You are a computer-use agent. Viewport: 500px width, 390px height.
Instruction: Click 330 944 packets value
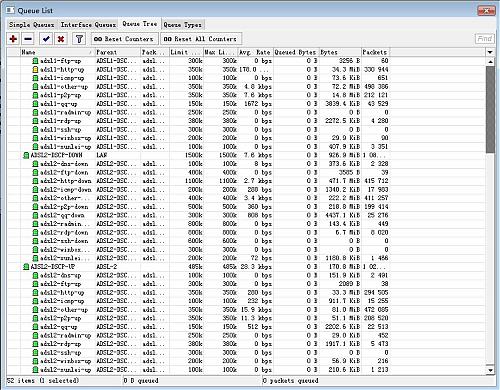[x=376, y=70]
